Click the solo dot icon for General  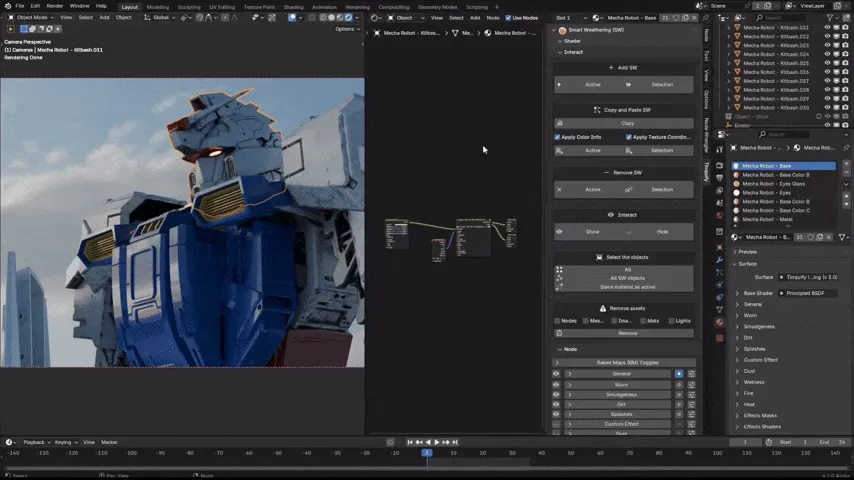click(x=679, y=374)
